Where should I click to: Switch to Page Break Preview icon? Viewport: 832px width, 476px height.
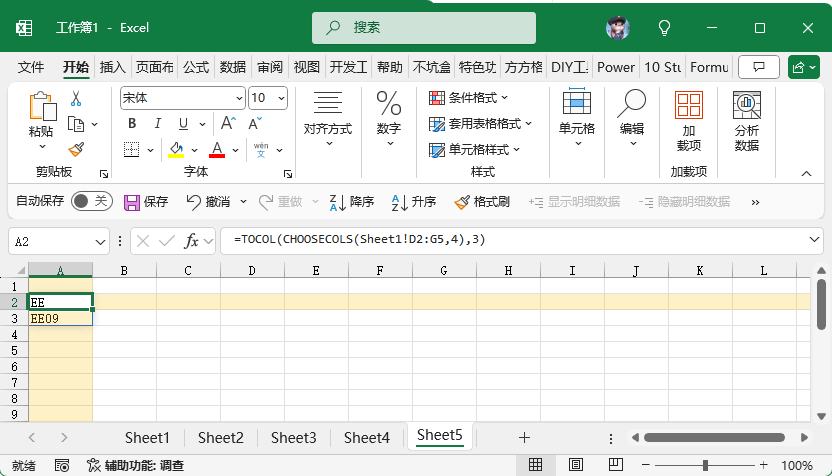[x=616, y=465]
